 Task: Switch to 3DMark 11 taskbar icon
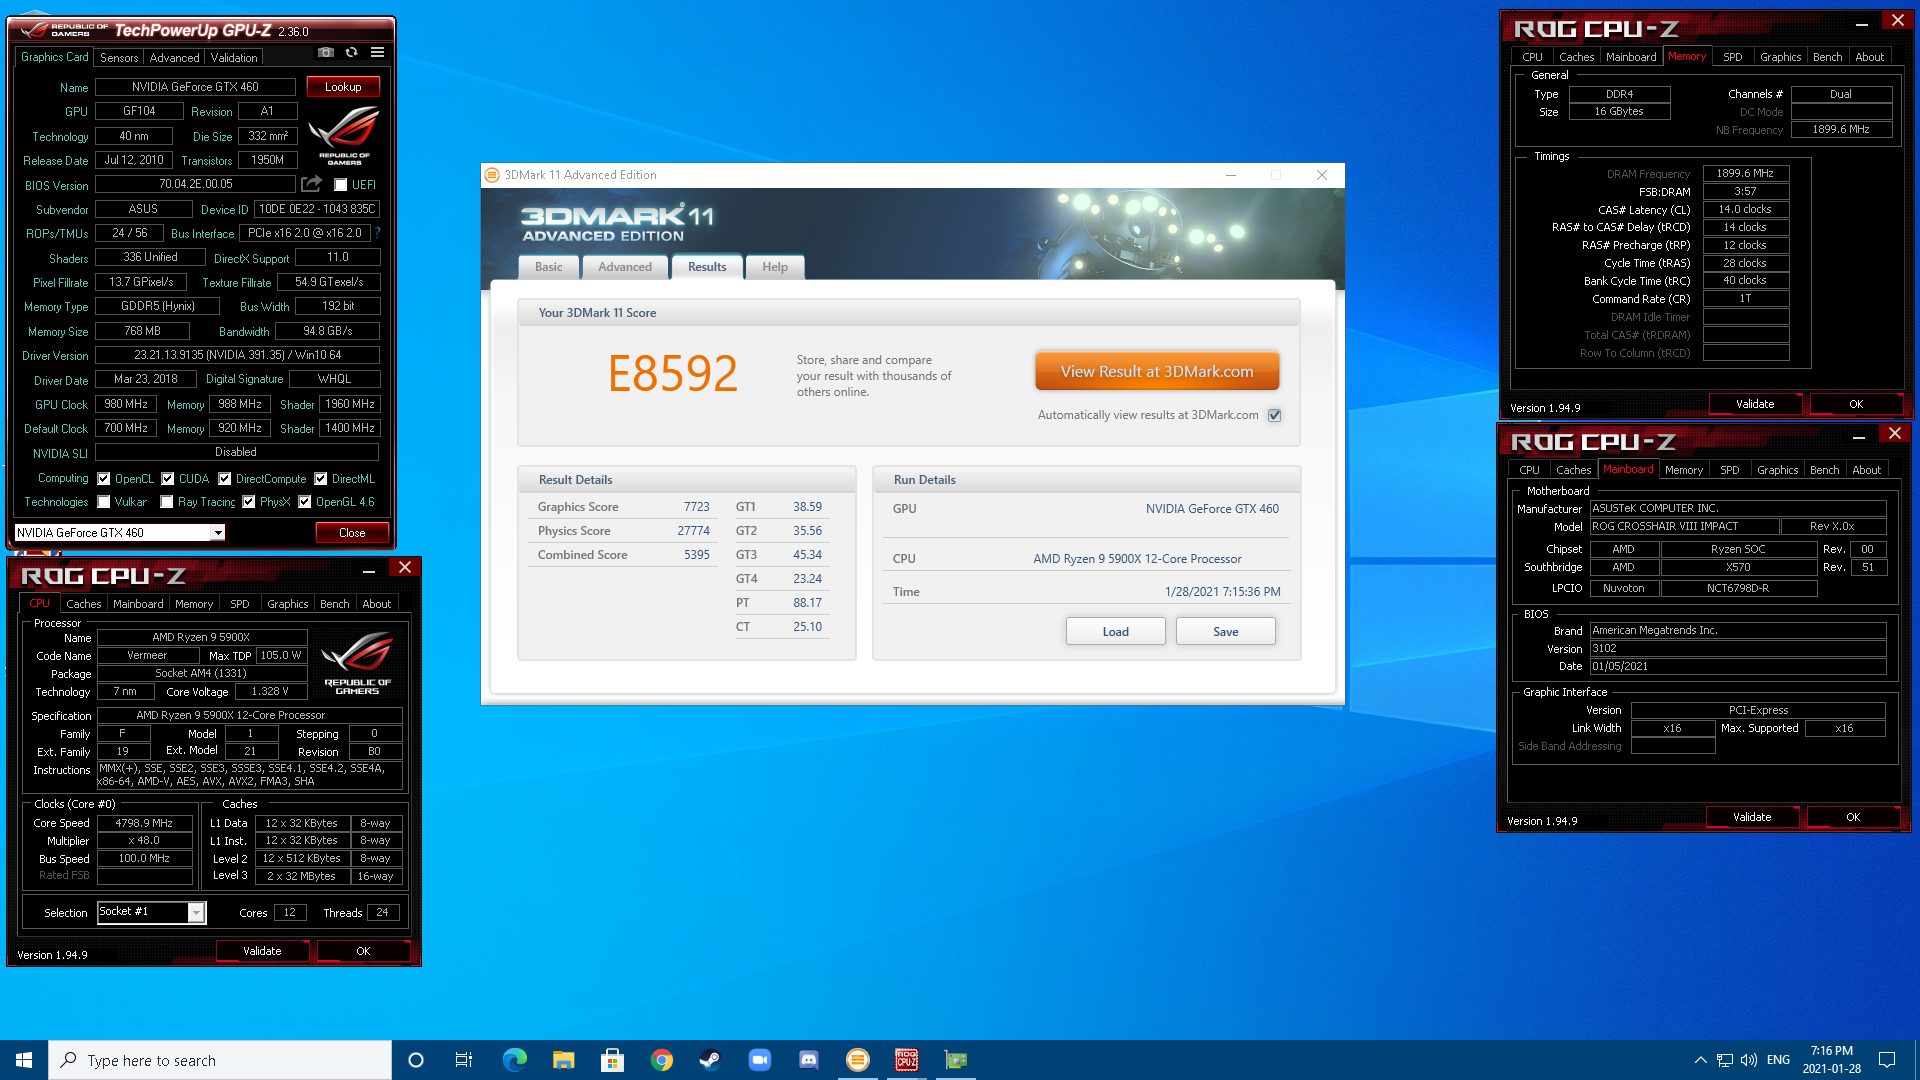click(x=857, y=1060)
